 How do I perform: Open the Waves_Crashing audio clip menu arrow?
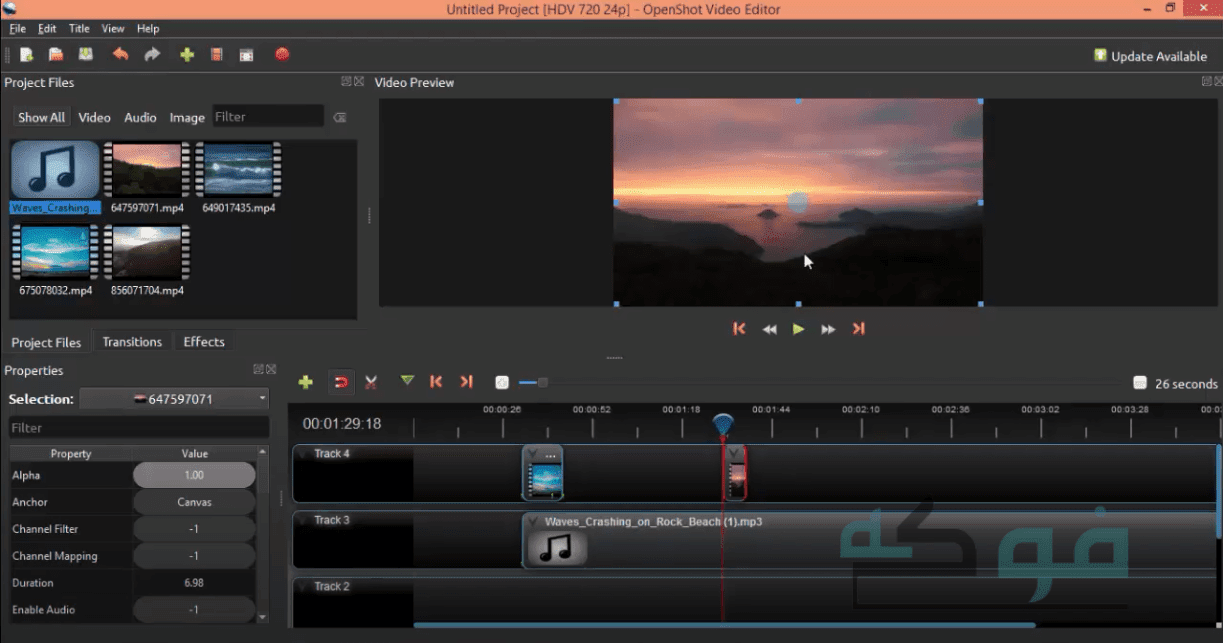(x=532, y=521)
